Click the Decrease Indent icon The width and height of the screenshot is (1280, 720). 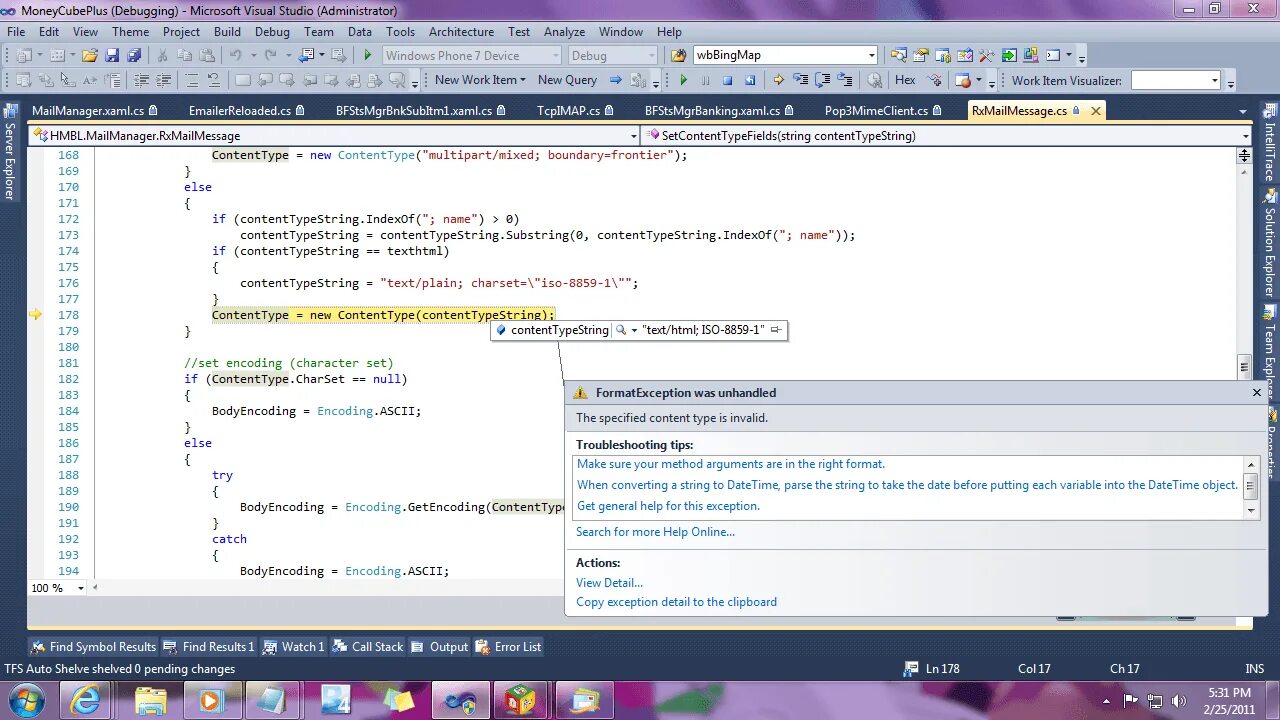[x=141, y=80]
